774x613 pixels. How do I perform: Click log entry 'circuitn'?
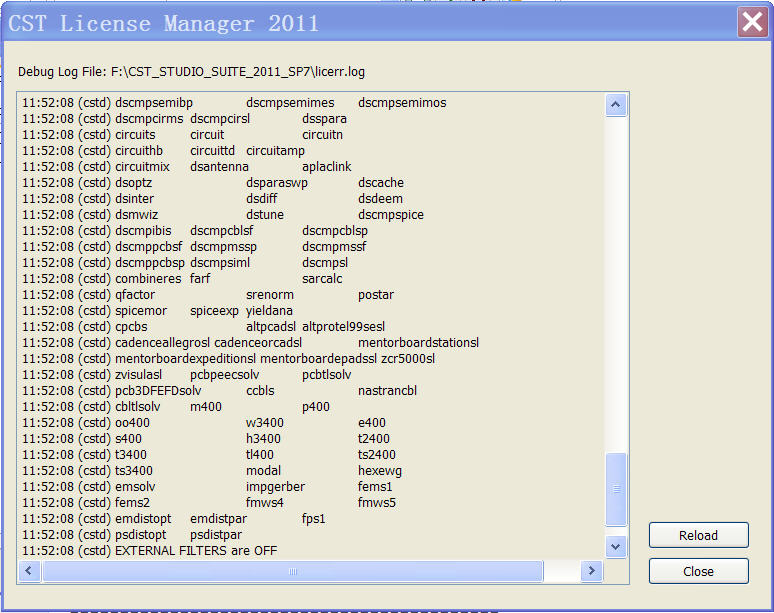click(322, 135)
